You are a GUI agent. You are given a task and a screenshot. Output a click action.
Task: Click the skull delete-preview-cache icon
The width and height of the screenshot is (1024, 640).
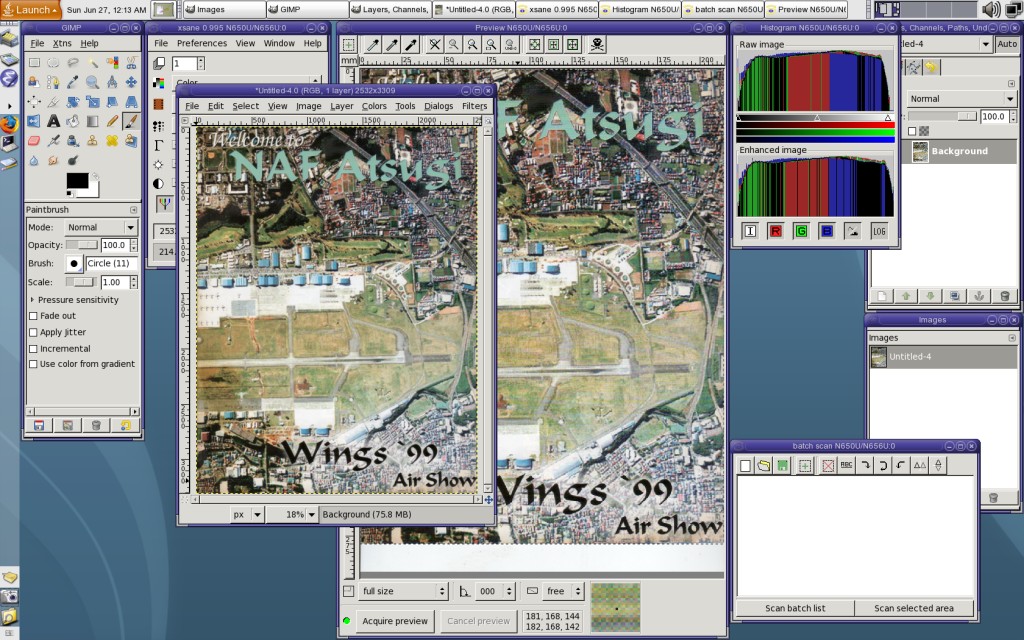pos(597,44)
